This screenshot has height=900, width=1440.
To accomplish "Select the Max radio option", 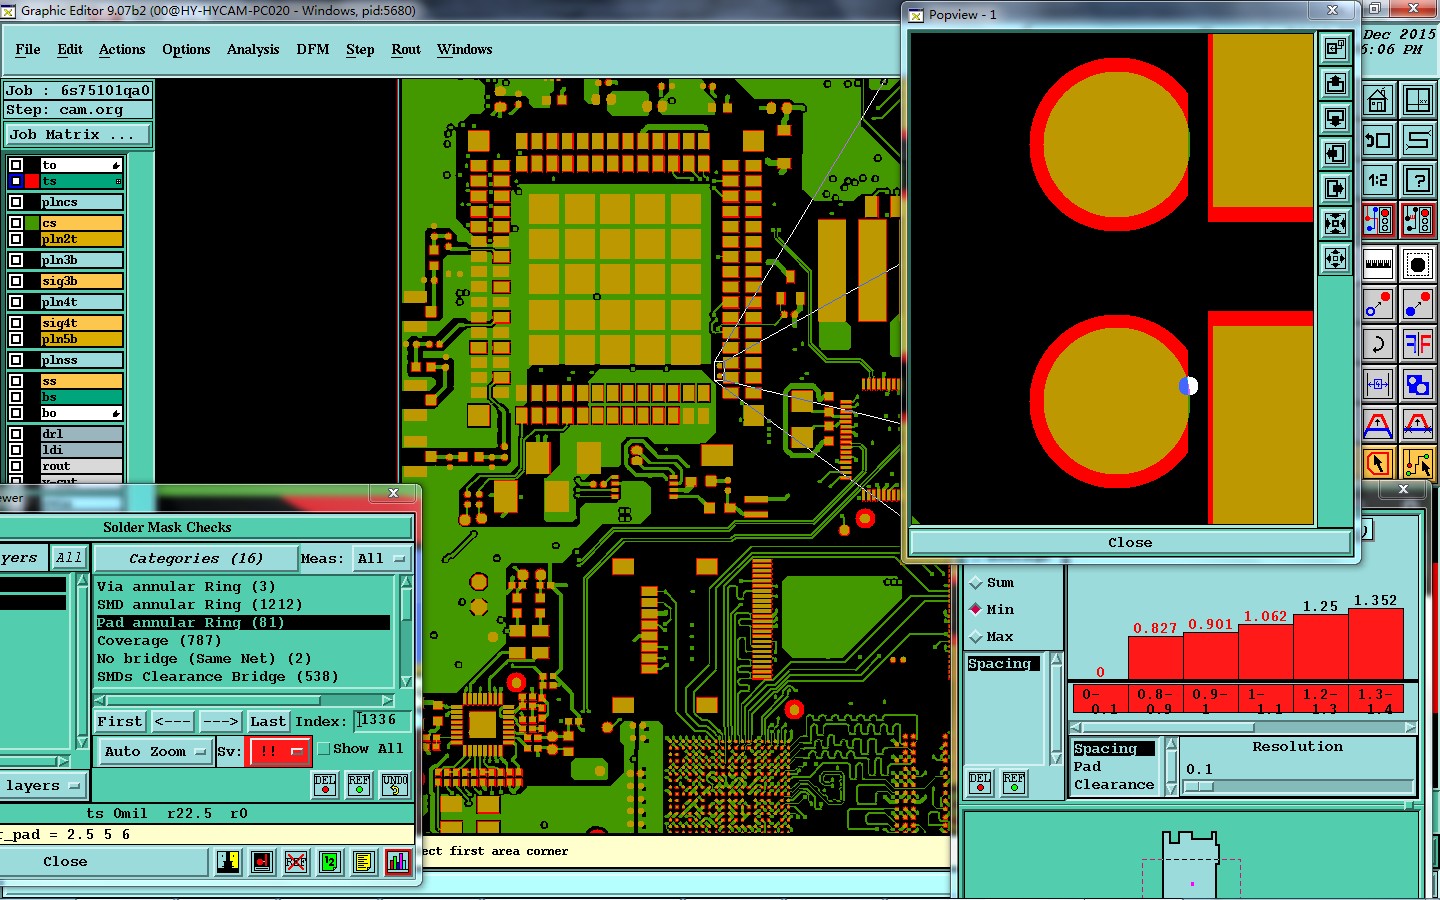I will pyautogui.click(x=975, y=637).
